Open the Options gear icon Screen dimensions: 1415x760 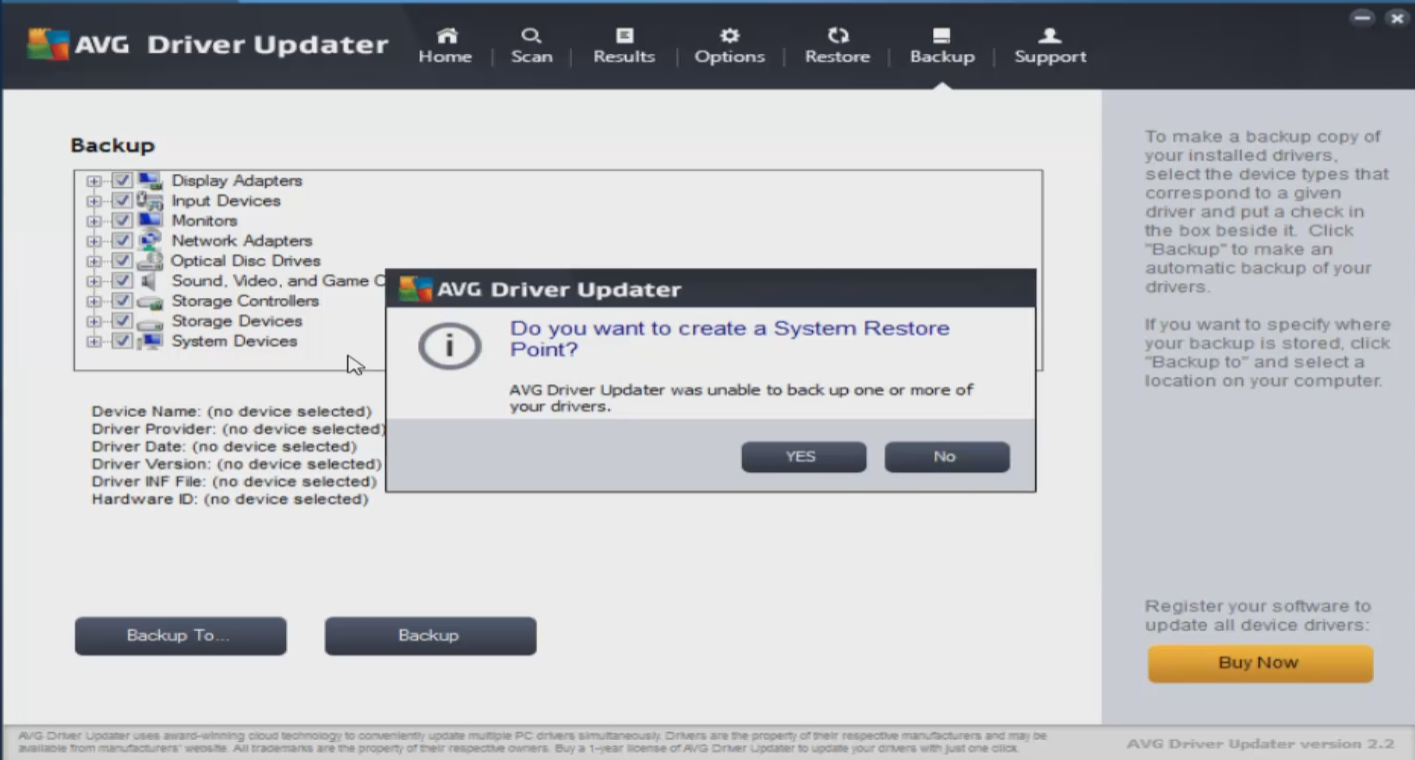click(x=730, y=37)
